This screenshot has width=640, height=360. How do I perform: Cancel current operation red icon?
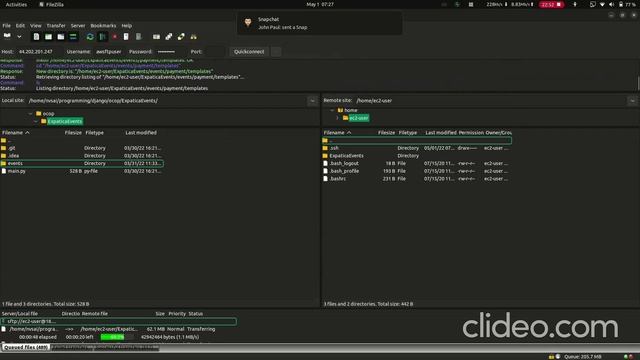tap(115, 37)
